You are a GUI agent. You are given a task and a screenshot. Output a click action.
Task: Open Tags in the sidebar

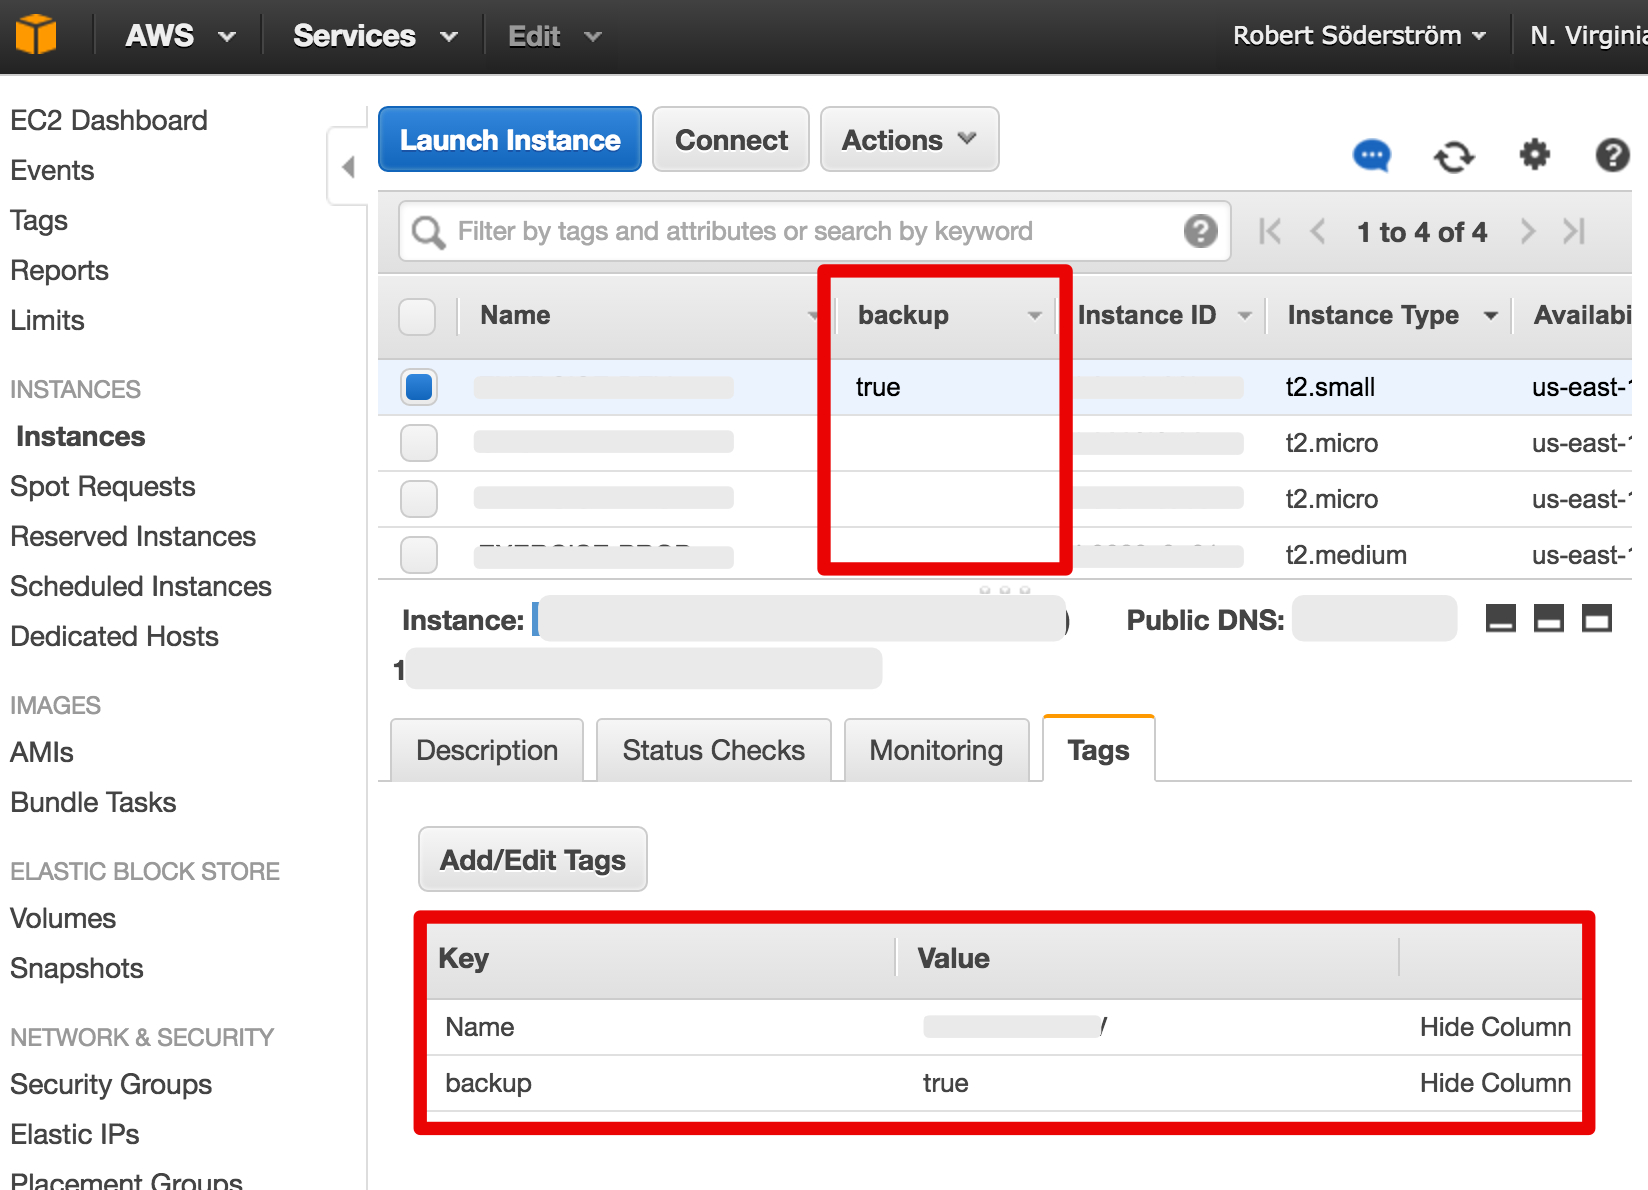tap(39, 220)
